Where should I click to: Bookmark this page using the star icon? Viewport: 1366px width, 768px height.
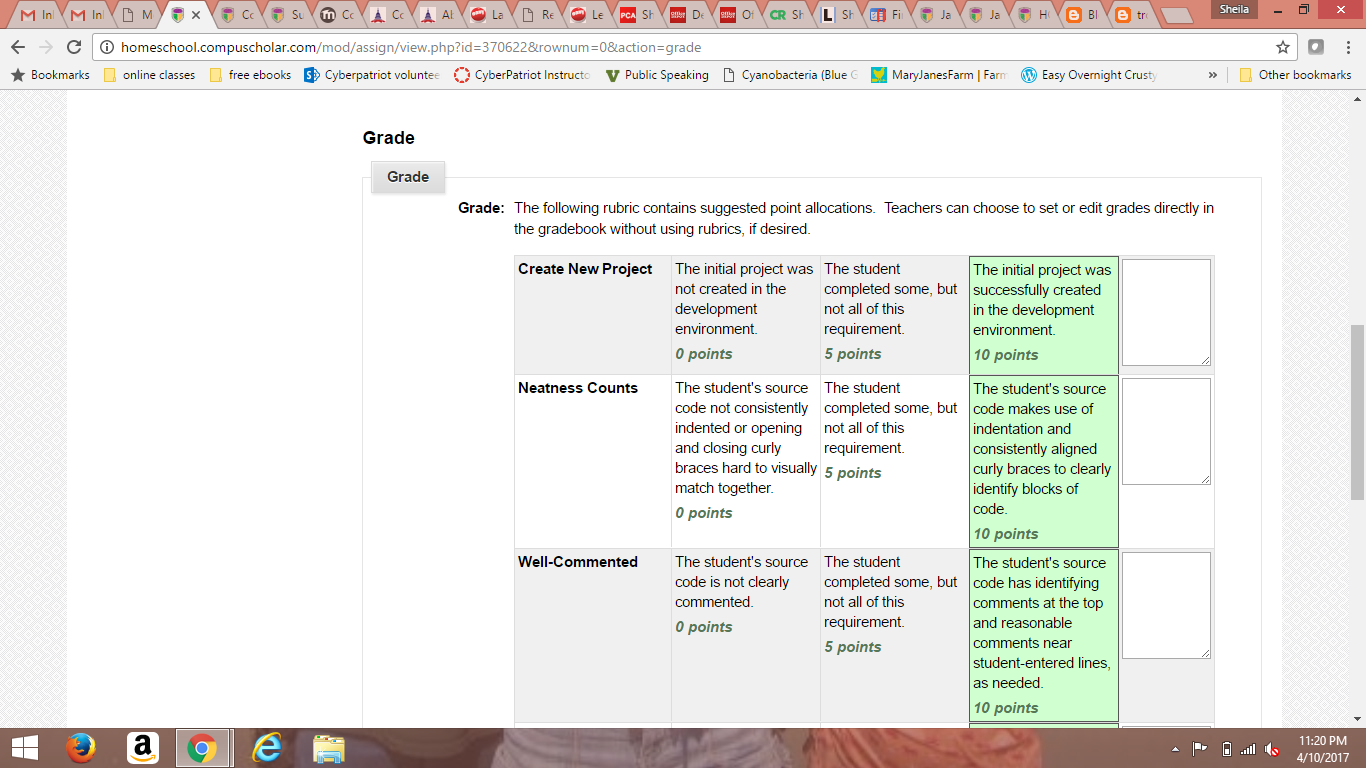point(1282,47)
